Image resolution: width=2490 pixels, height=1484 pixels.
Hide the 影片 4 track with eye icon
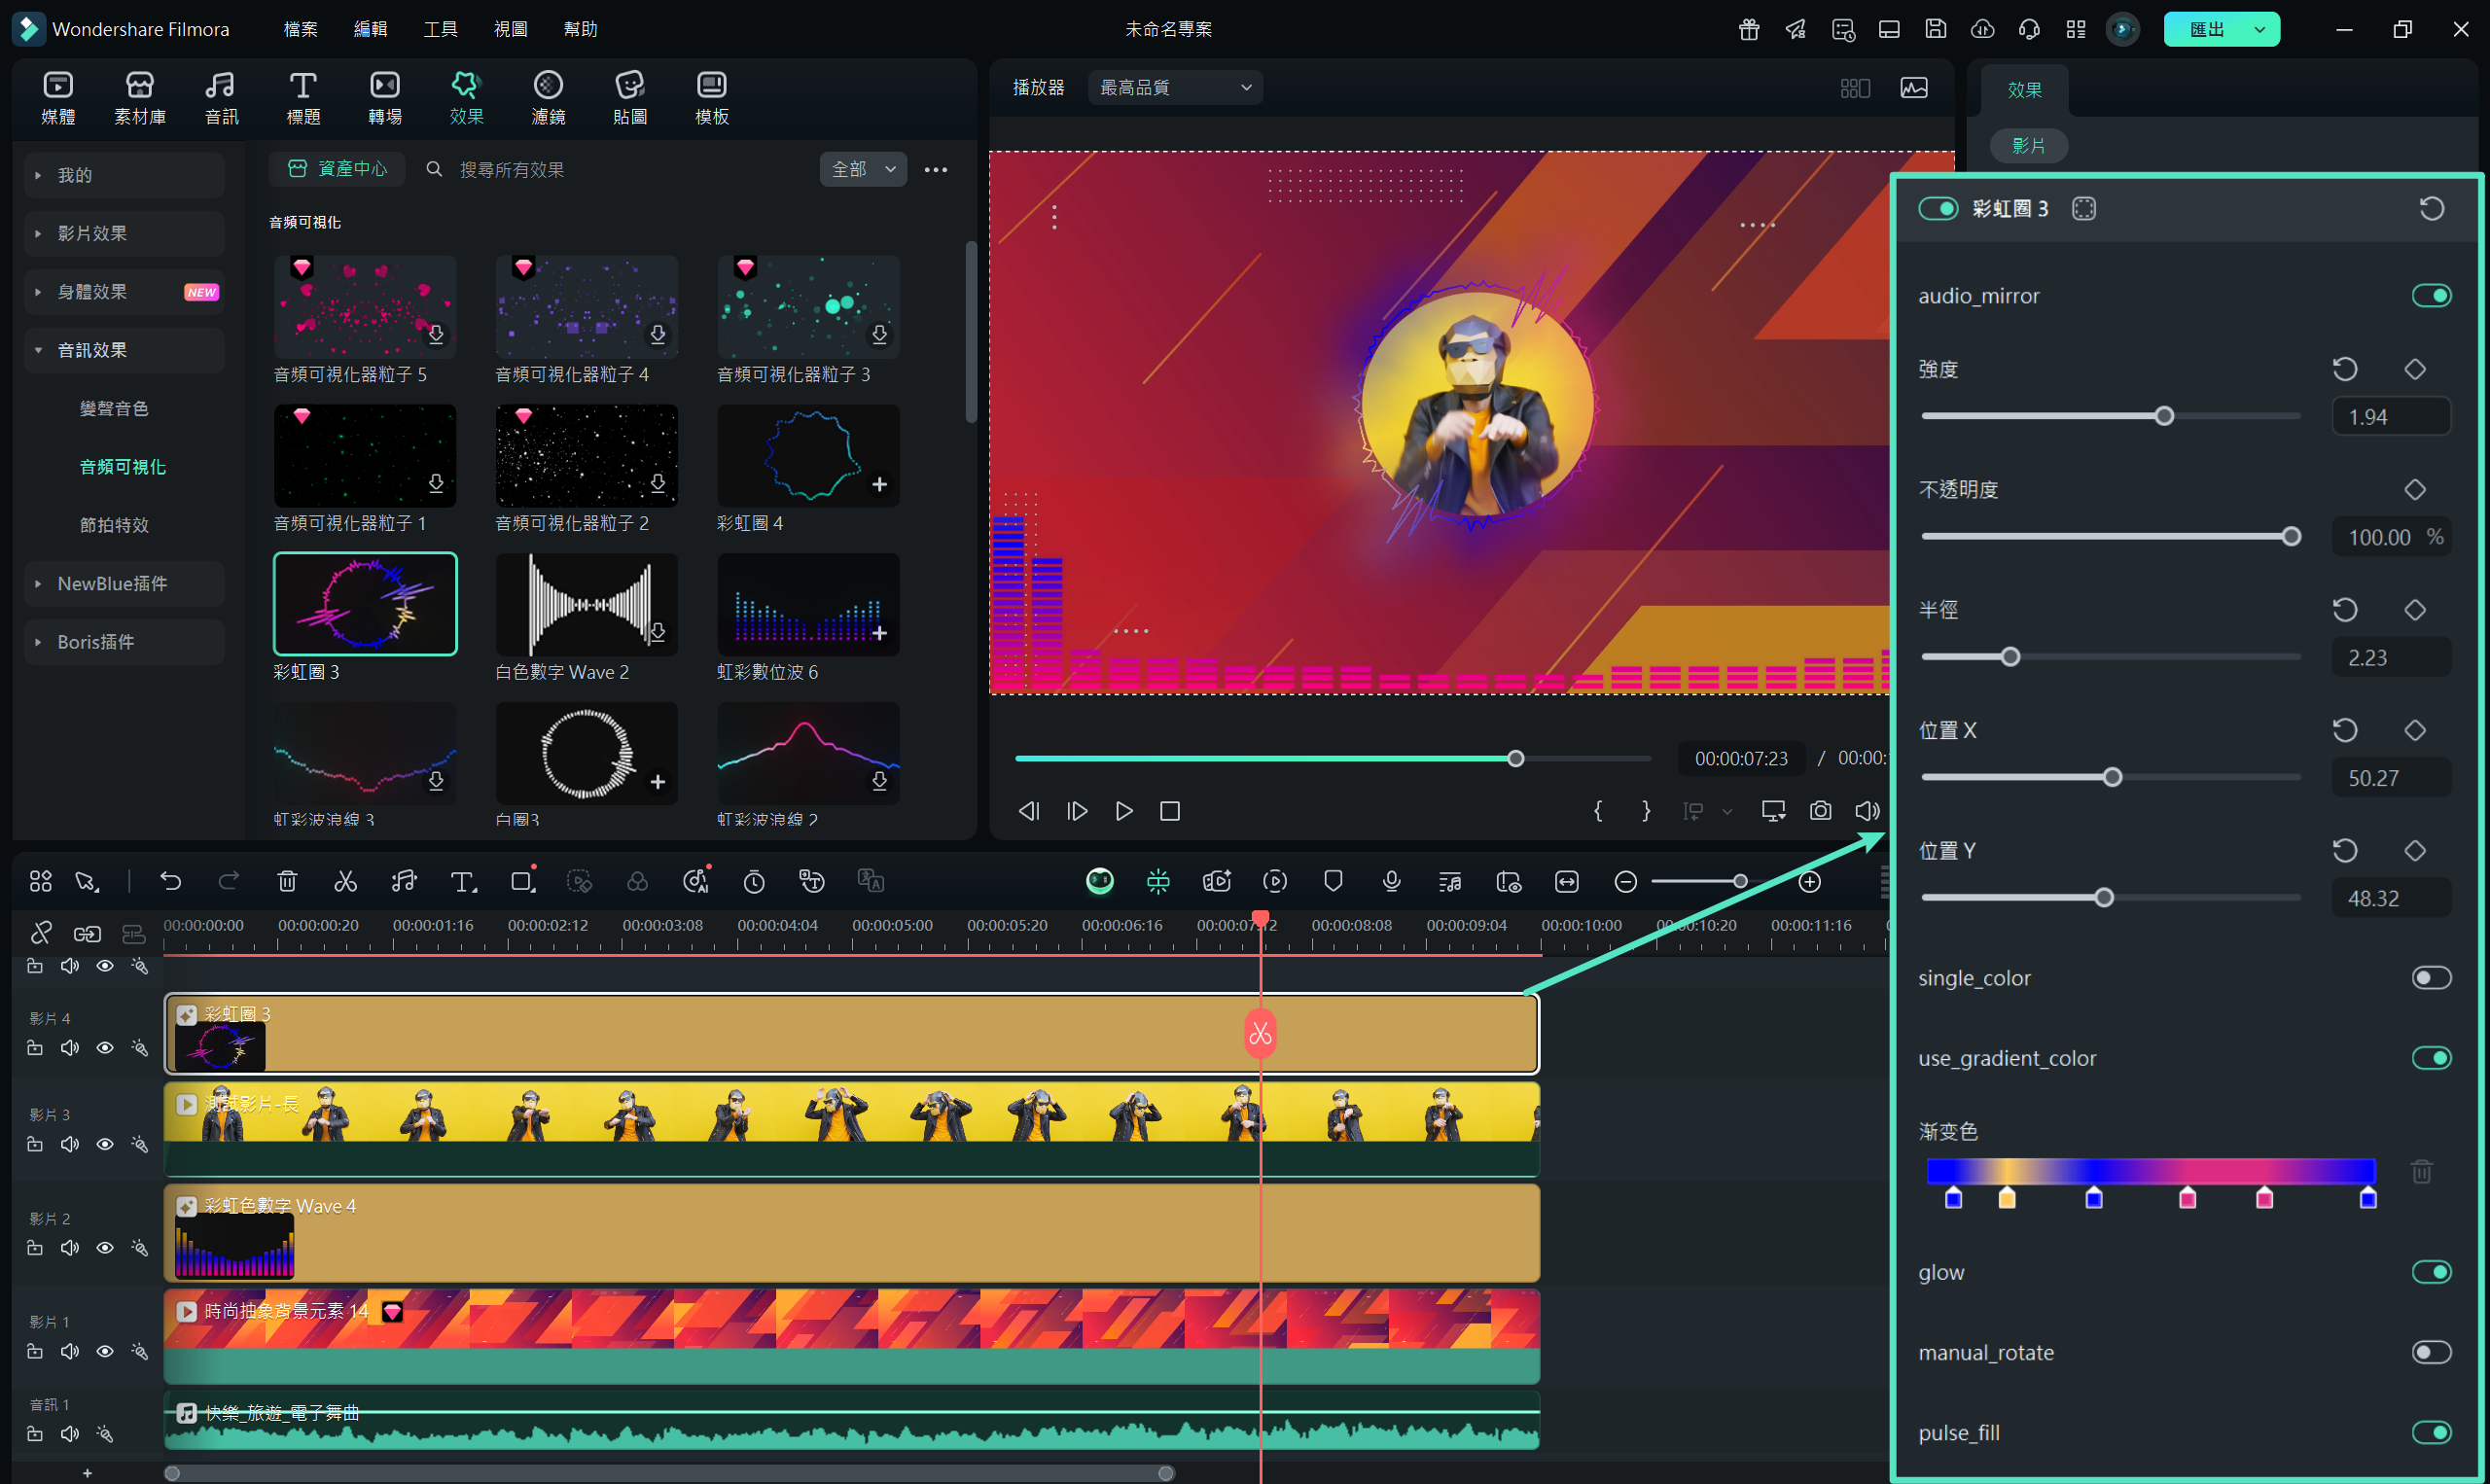[105, 1047]
